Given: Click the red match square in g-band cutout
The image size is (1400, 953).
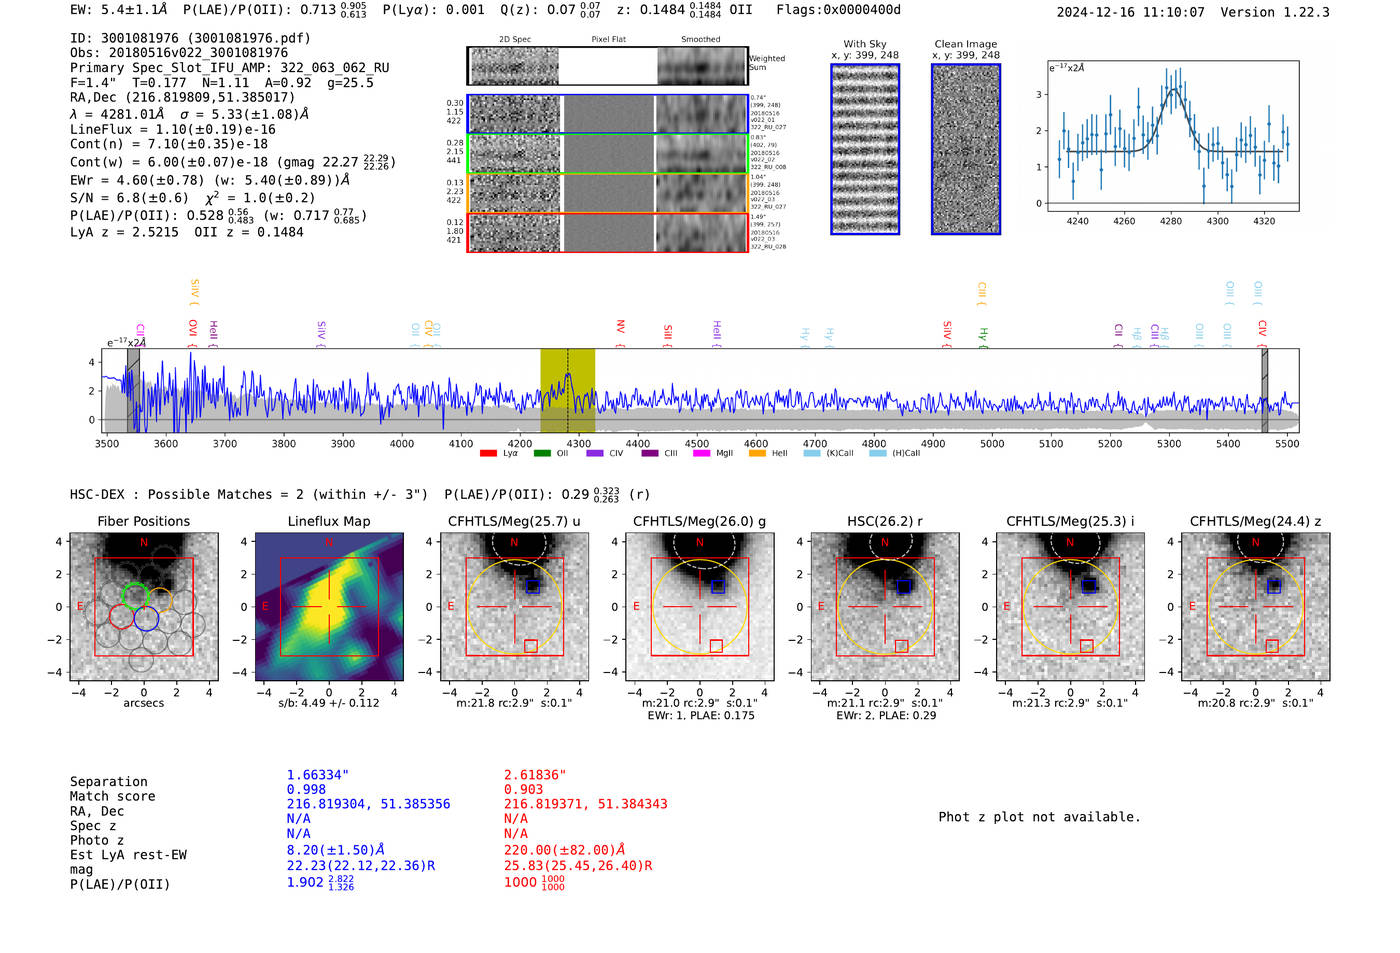Looking at the screenshot, I should coord(716,646).
